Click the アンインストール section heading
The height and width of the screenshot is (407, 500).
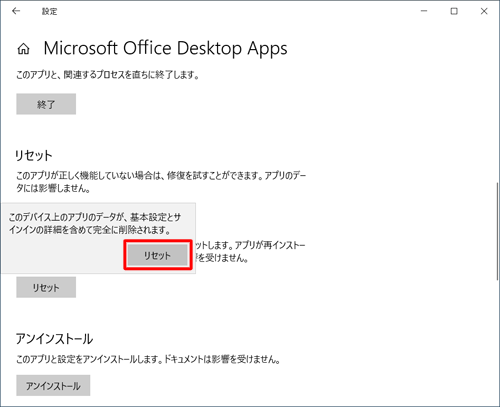point(54,339)
